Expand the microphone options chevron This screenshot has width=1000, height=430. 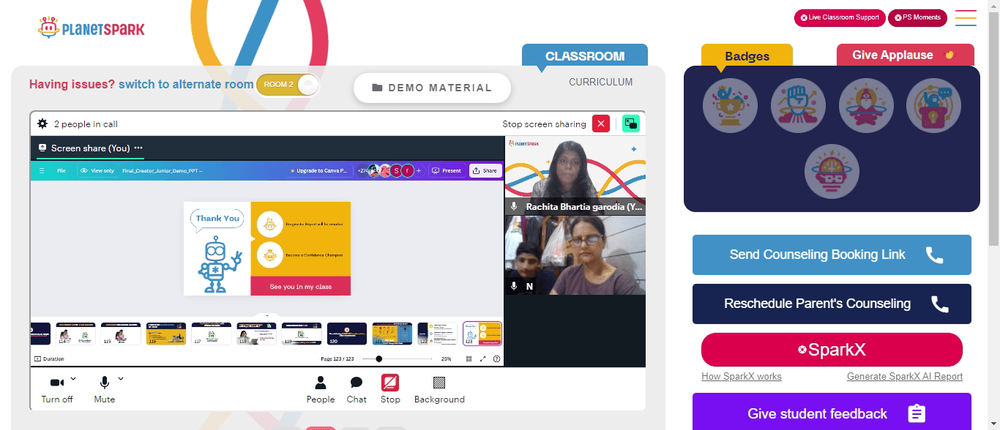coord(121,379)
